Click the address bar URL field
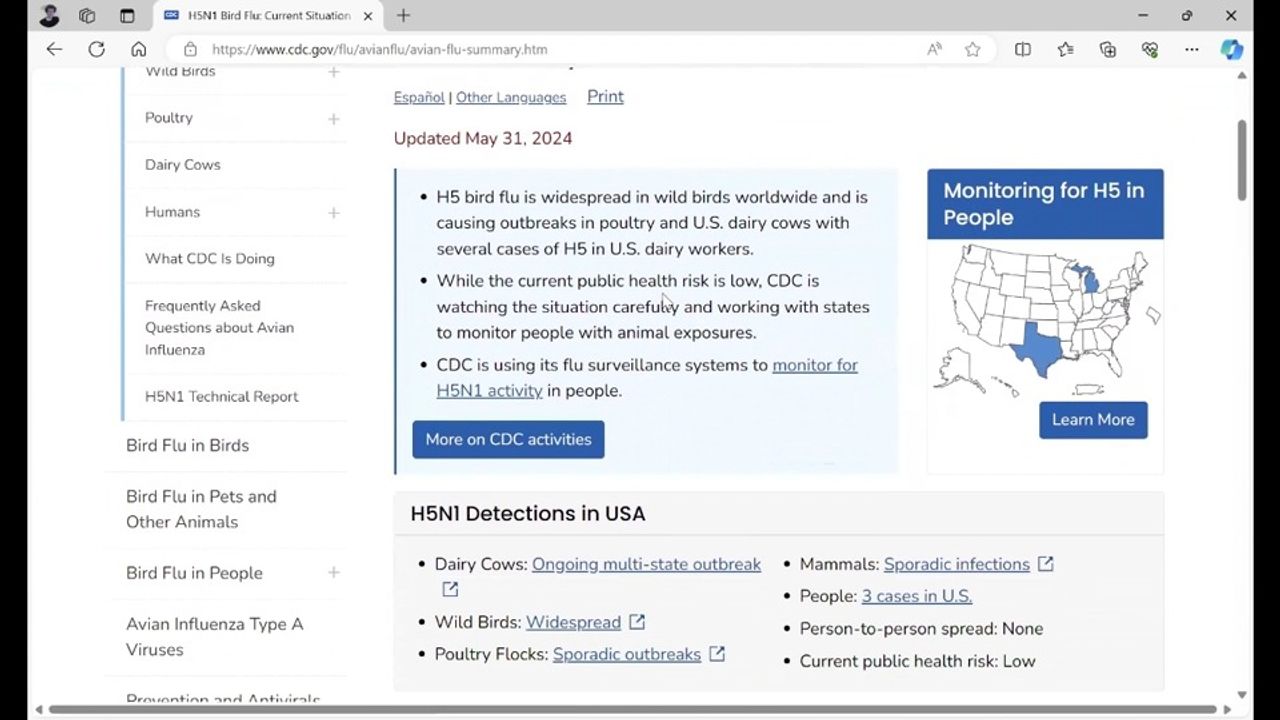This screenshot has width=1280, height=720. (550, 49)
